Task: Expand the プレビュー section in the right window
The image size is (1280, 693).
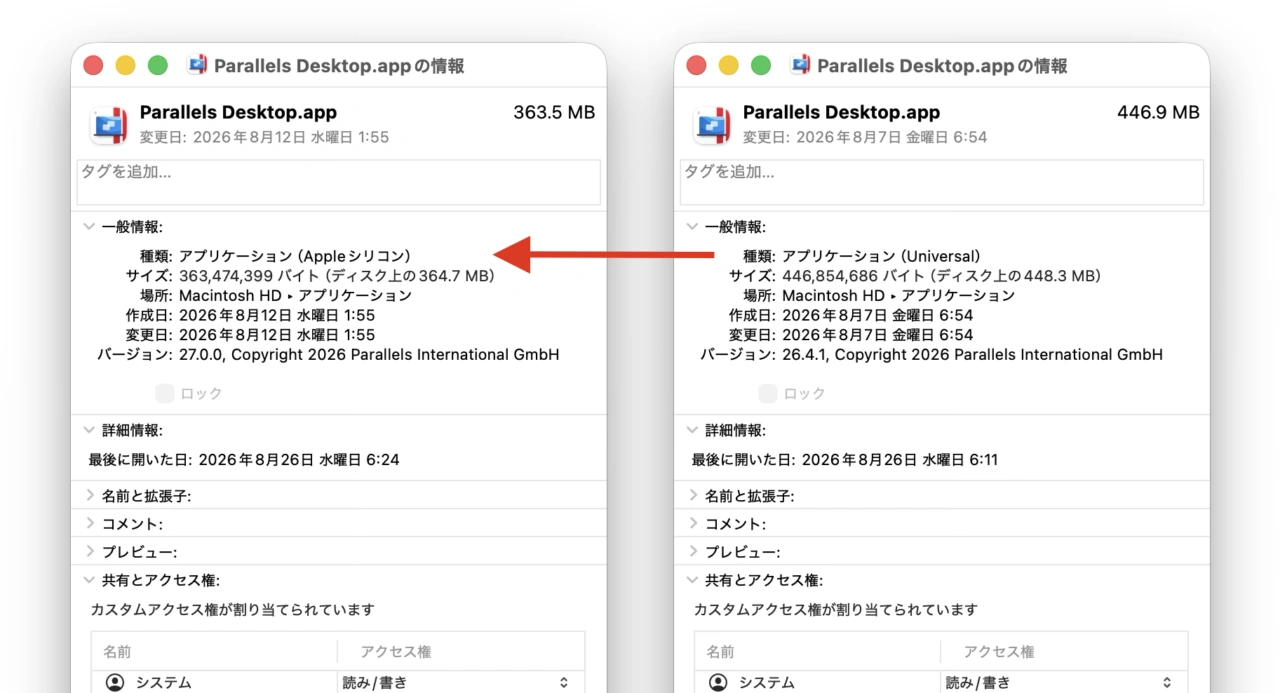Action: pos(692,551)
